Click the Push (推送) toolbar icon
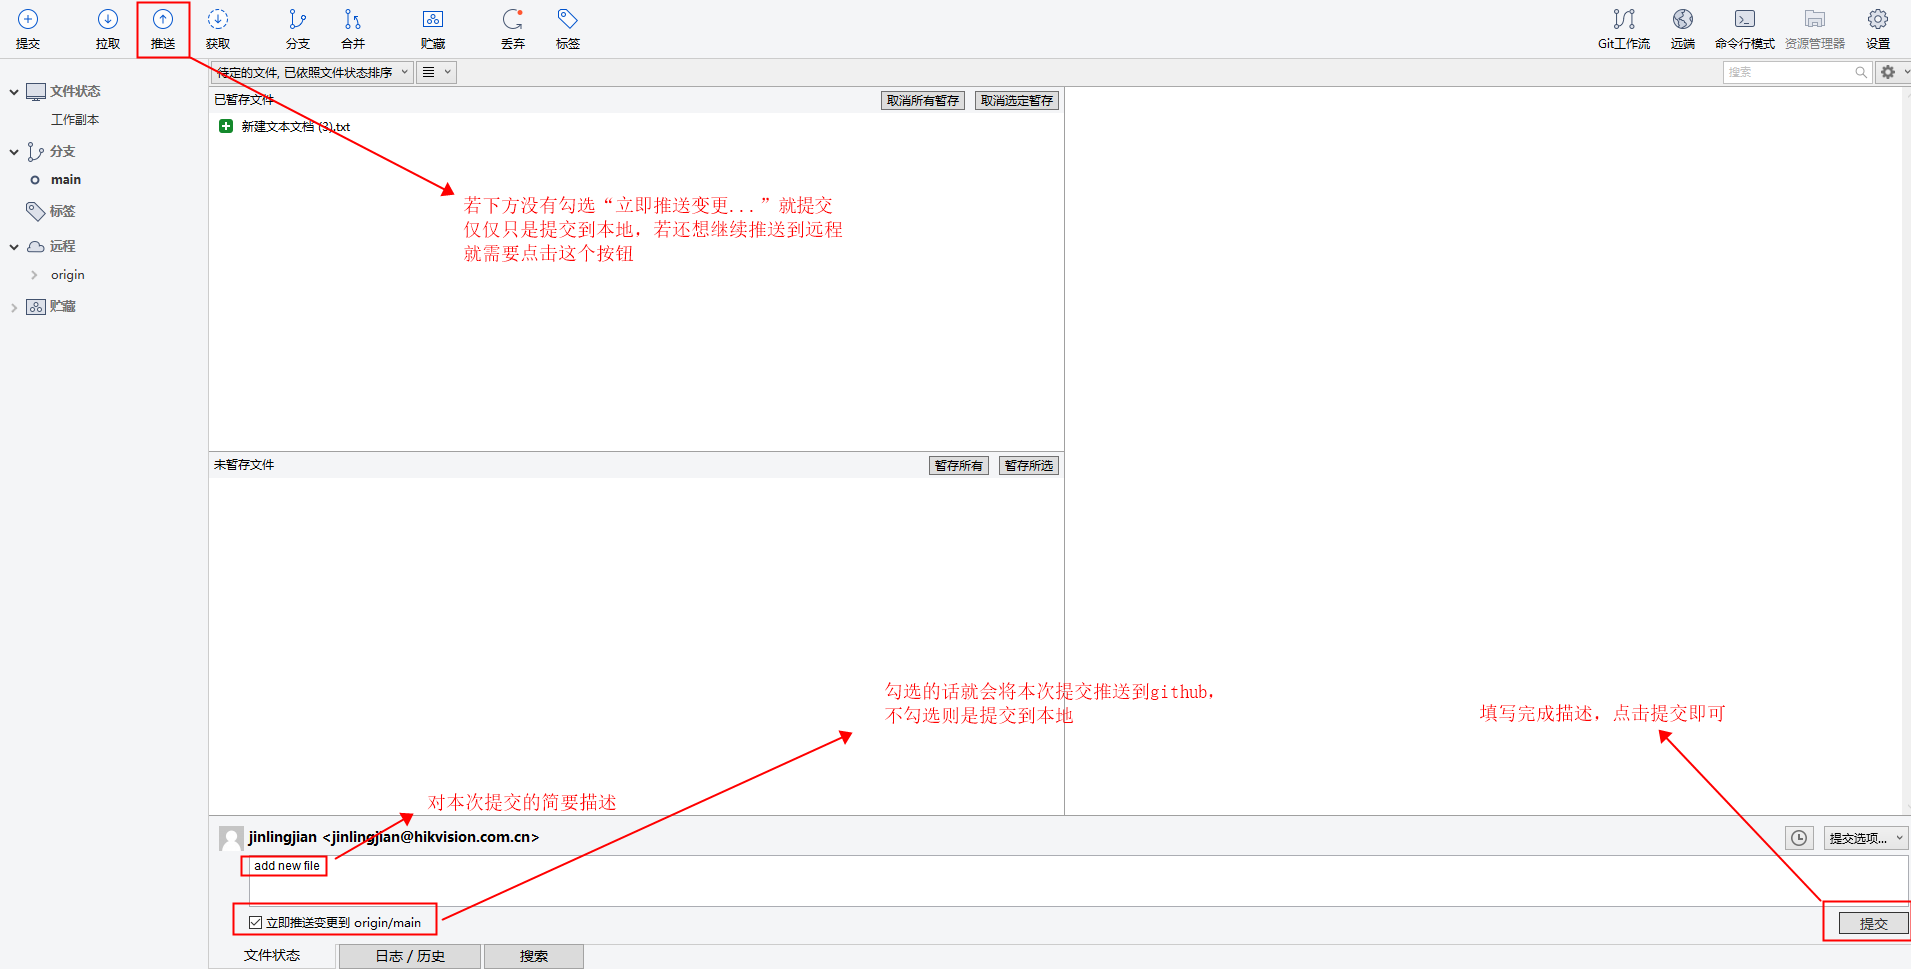Image resolution: width=1911 pixels, height=969 pixels. click(x=163, y=28)
